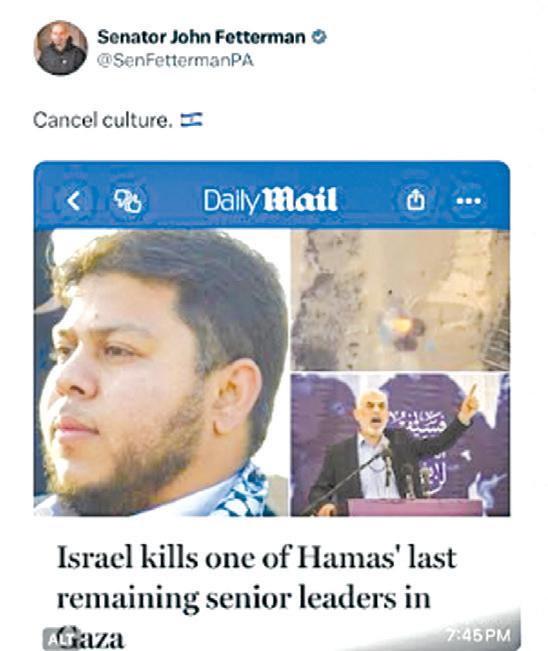Click the Israel flag emoji
Image resolution: width=548 pixels, height=651 pixels.
191,120
